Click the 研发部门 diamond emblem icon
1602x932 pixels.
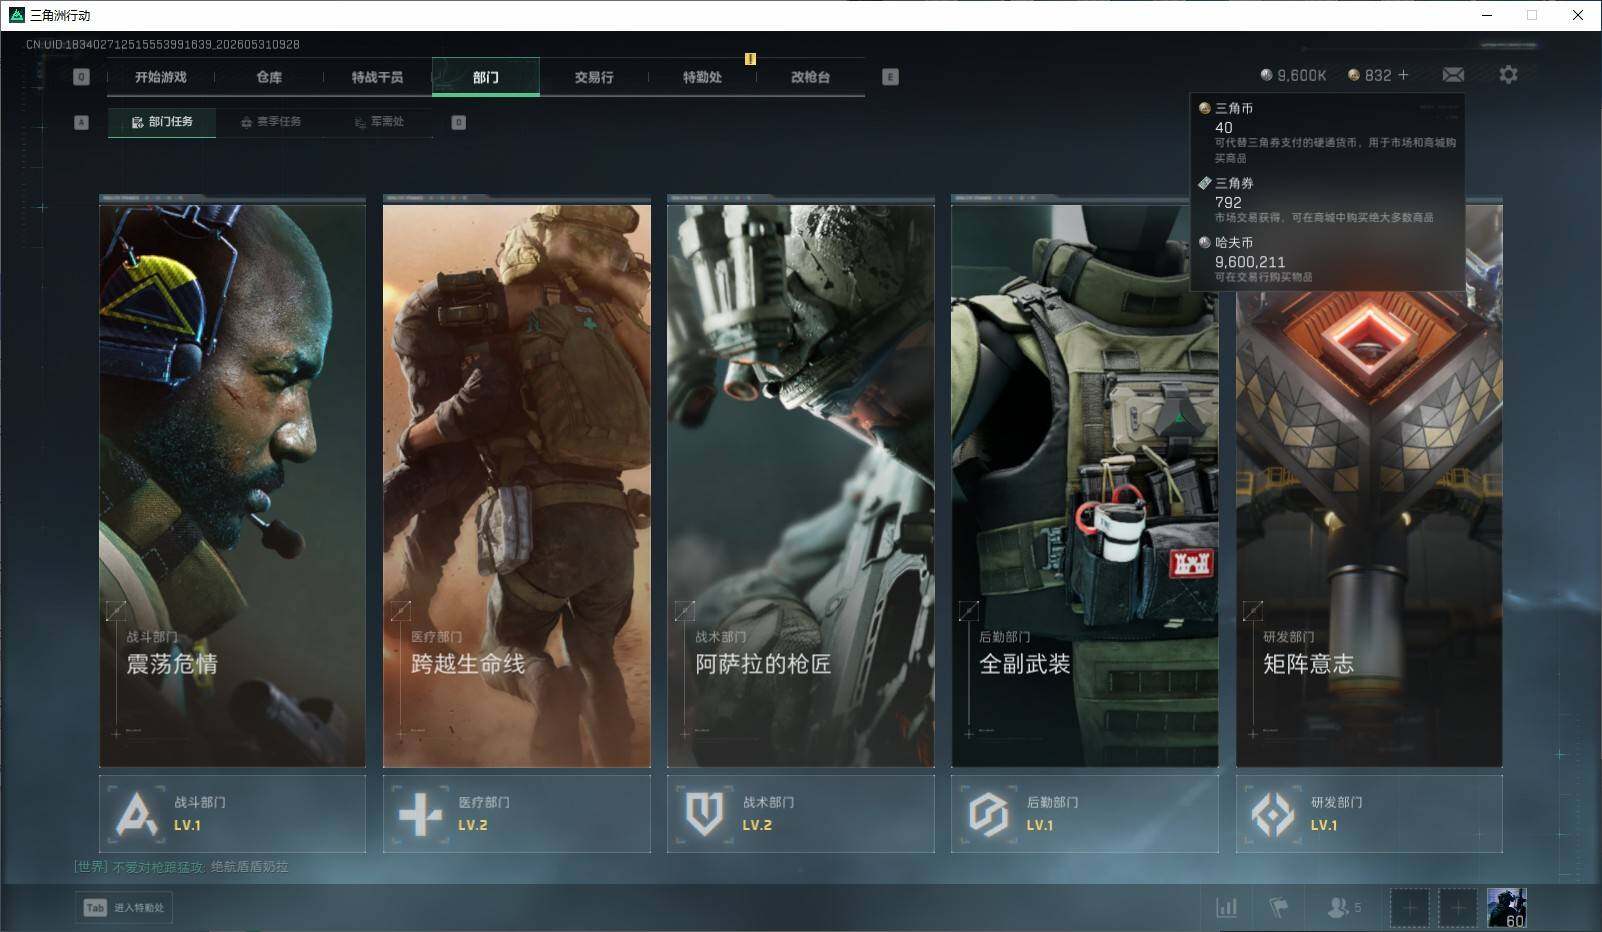click(x=1273, y=814)
